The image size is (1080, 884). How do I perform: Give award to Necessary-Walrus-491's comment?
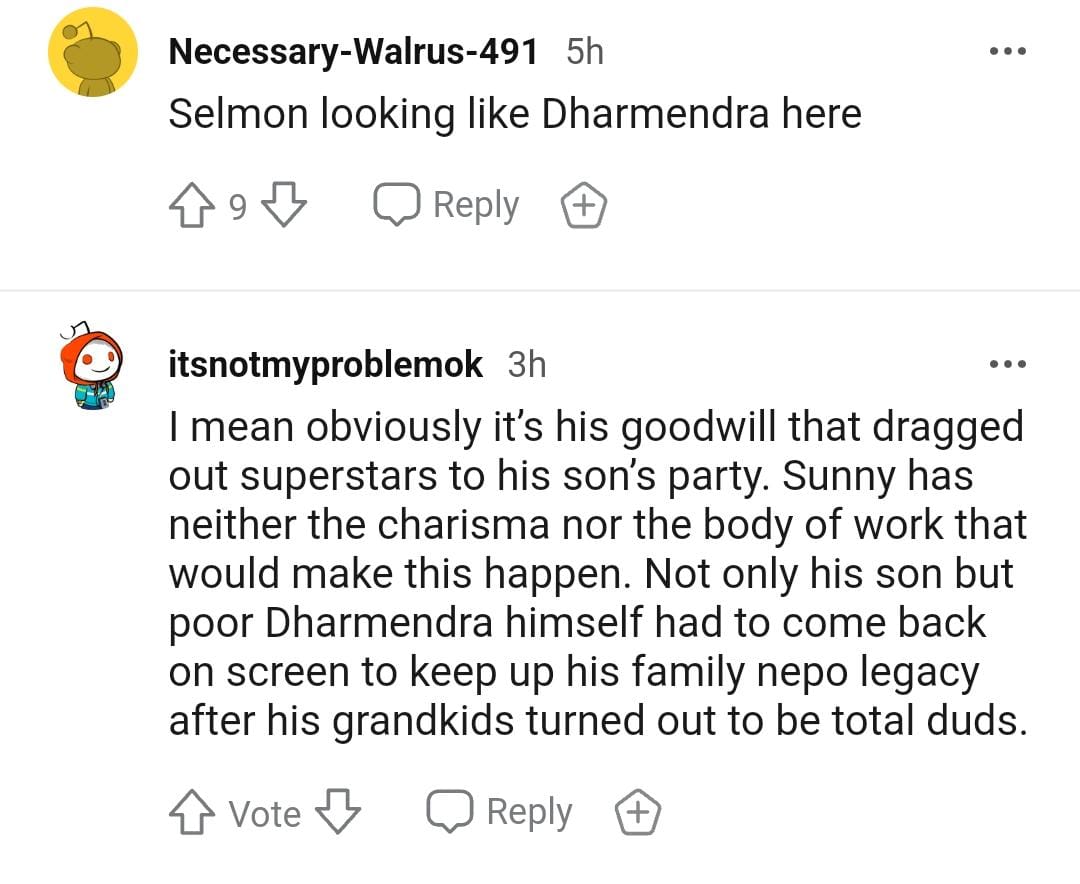click(x=584, y=207)
